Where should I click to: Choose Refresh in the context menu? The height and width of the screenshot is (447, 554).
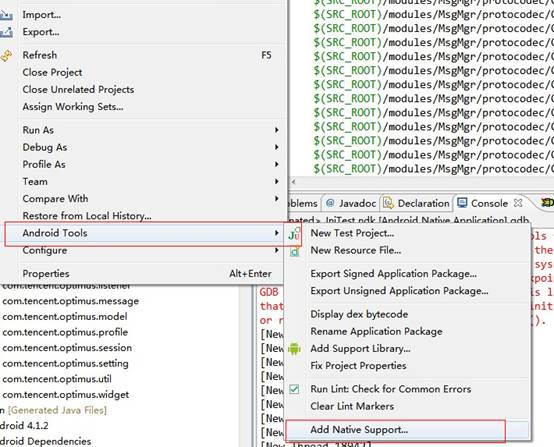(143, 55)
